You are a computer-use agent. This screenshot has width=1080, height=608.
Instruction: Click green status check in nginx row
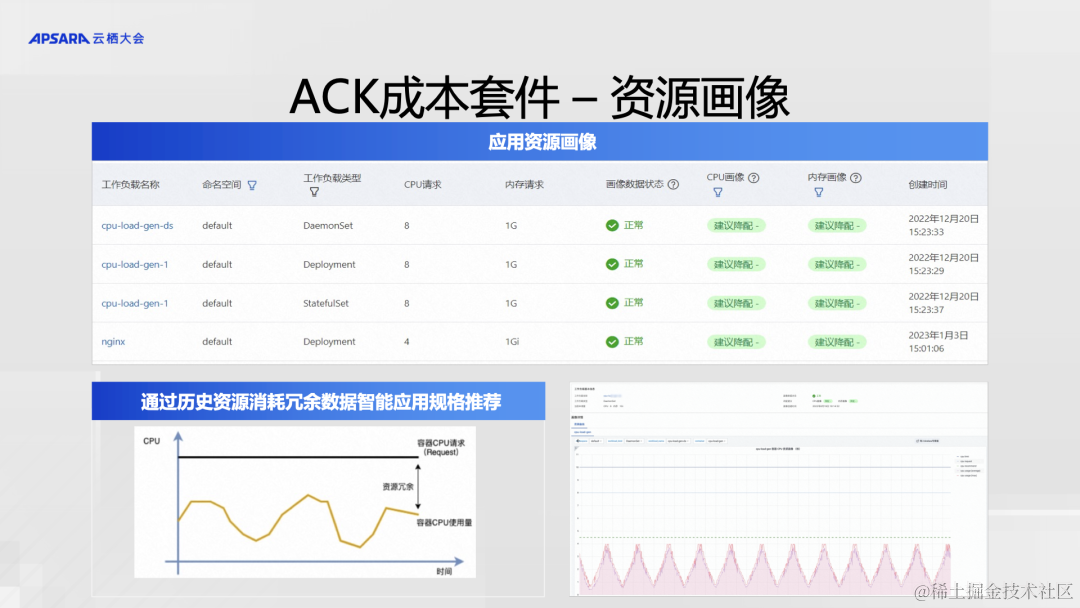coord(612,342)
